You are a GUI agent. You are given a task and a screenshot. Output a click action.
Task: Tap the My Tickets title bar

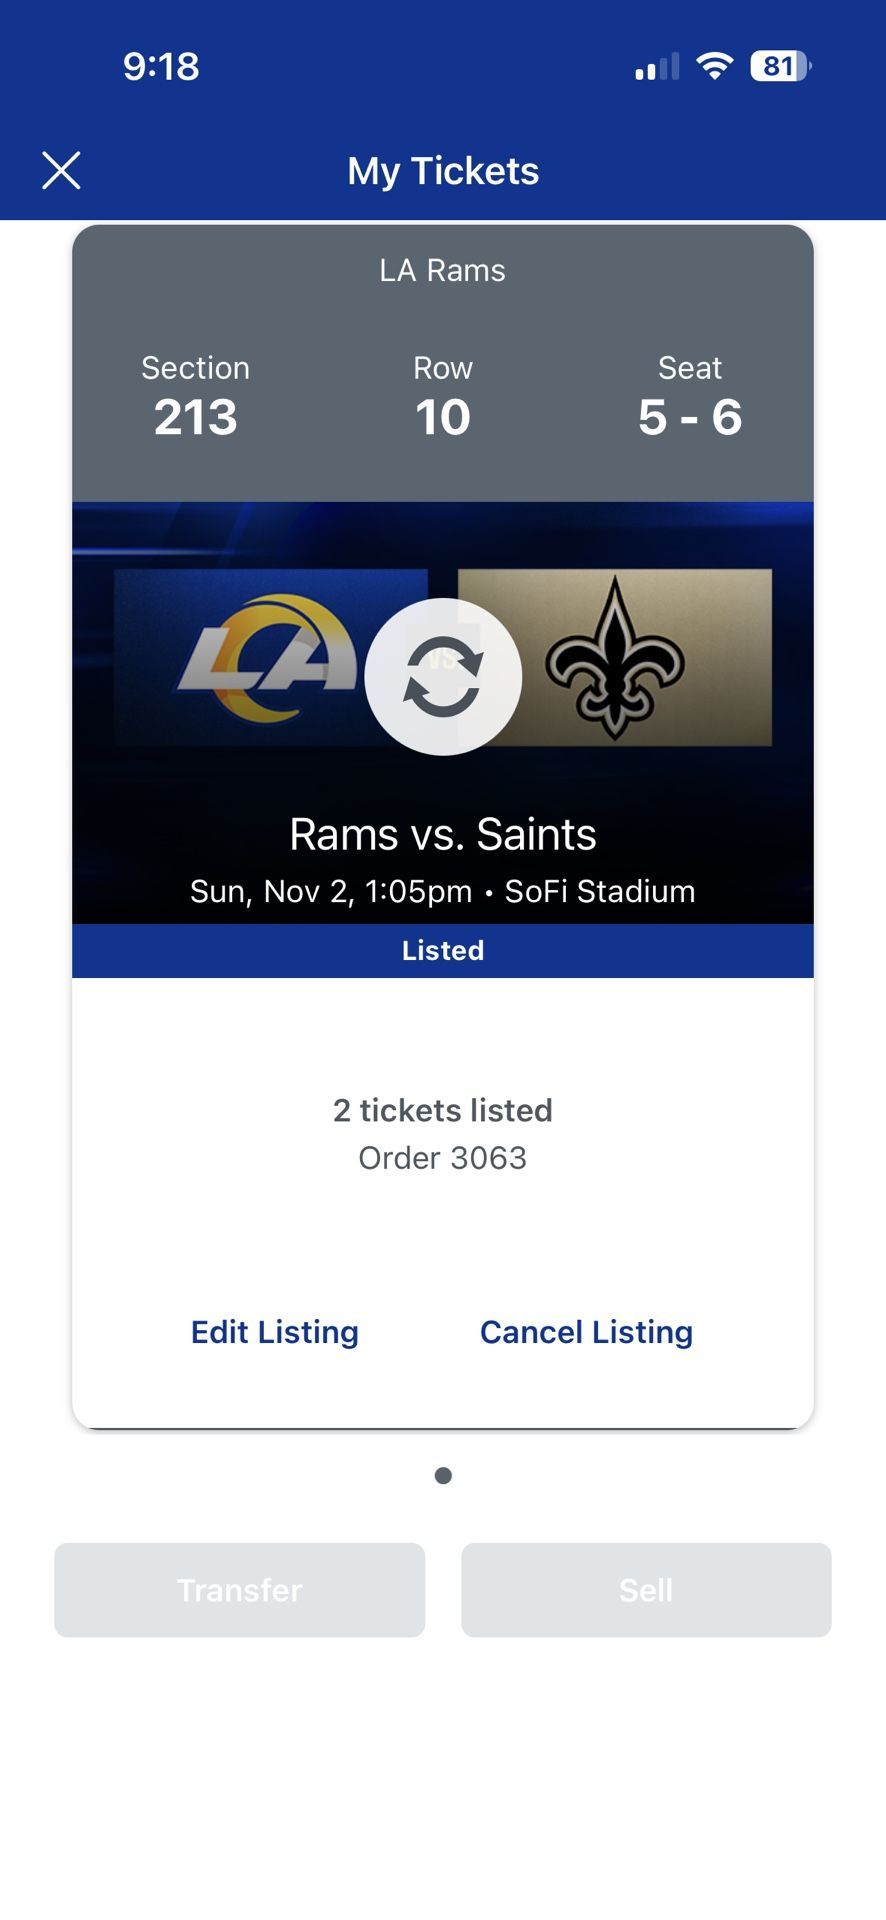pyautogui.click(x=443, y=170)
